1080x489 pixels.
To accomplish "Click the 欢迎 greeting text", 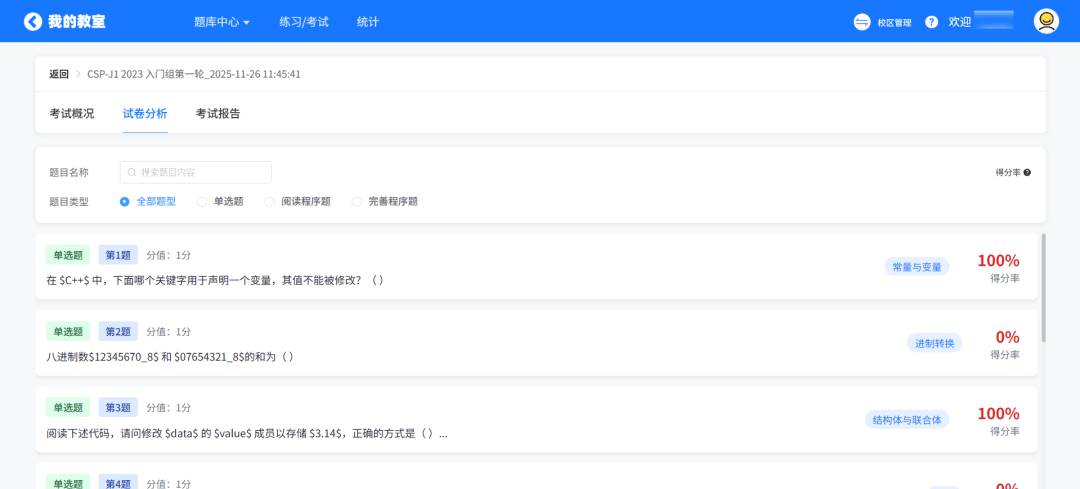I will point(959,22).
